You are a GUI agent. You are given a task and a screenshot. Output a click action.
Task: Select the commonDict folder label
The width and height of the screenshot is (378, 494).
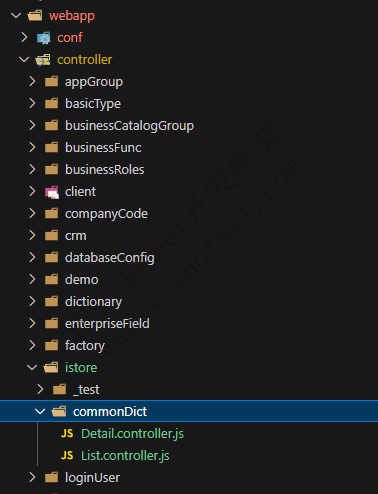[110, 412]
